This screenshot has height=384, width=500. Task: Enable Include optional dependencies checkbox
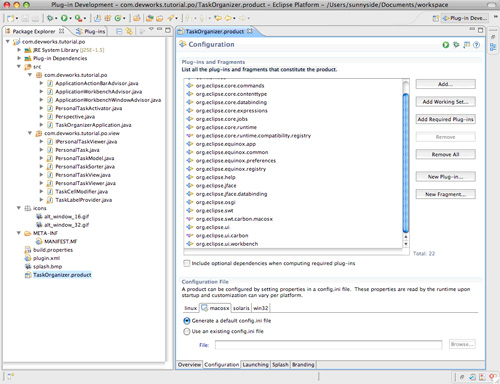pyautogui.click(x=187, y=263)
